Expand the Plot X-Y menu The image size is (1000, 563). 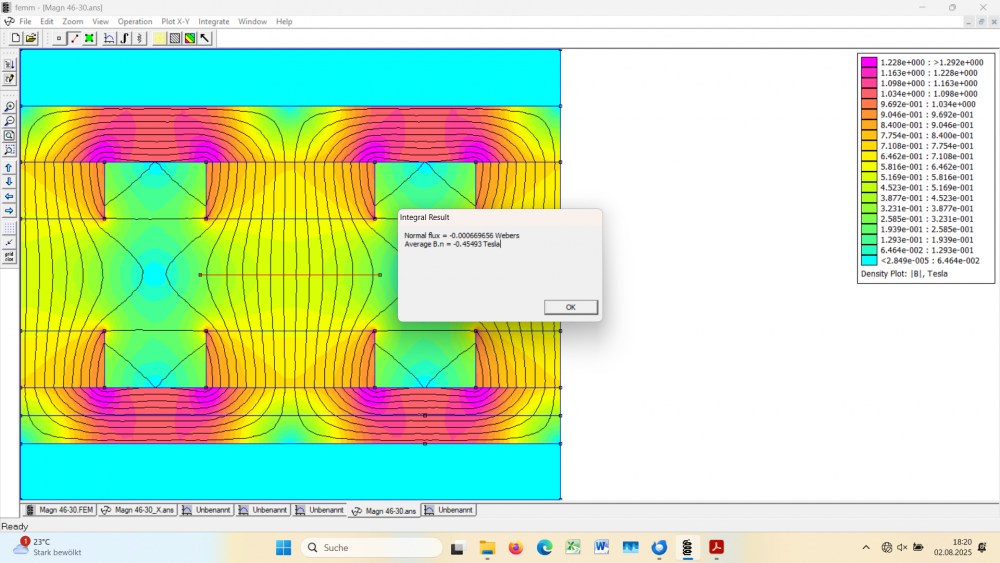pos(175,21)
